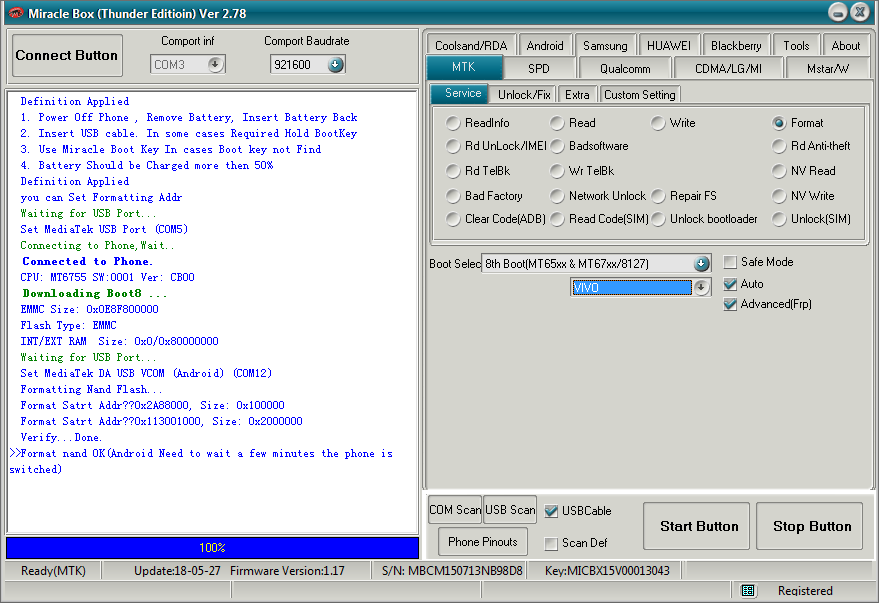Run a COM Scan
Viewport: 879px width, 603px height.
[455, 510]
